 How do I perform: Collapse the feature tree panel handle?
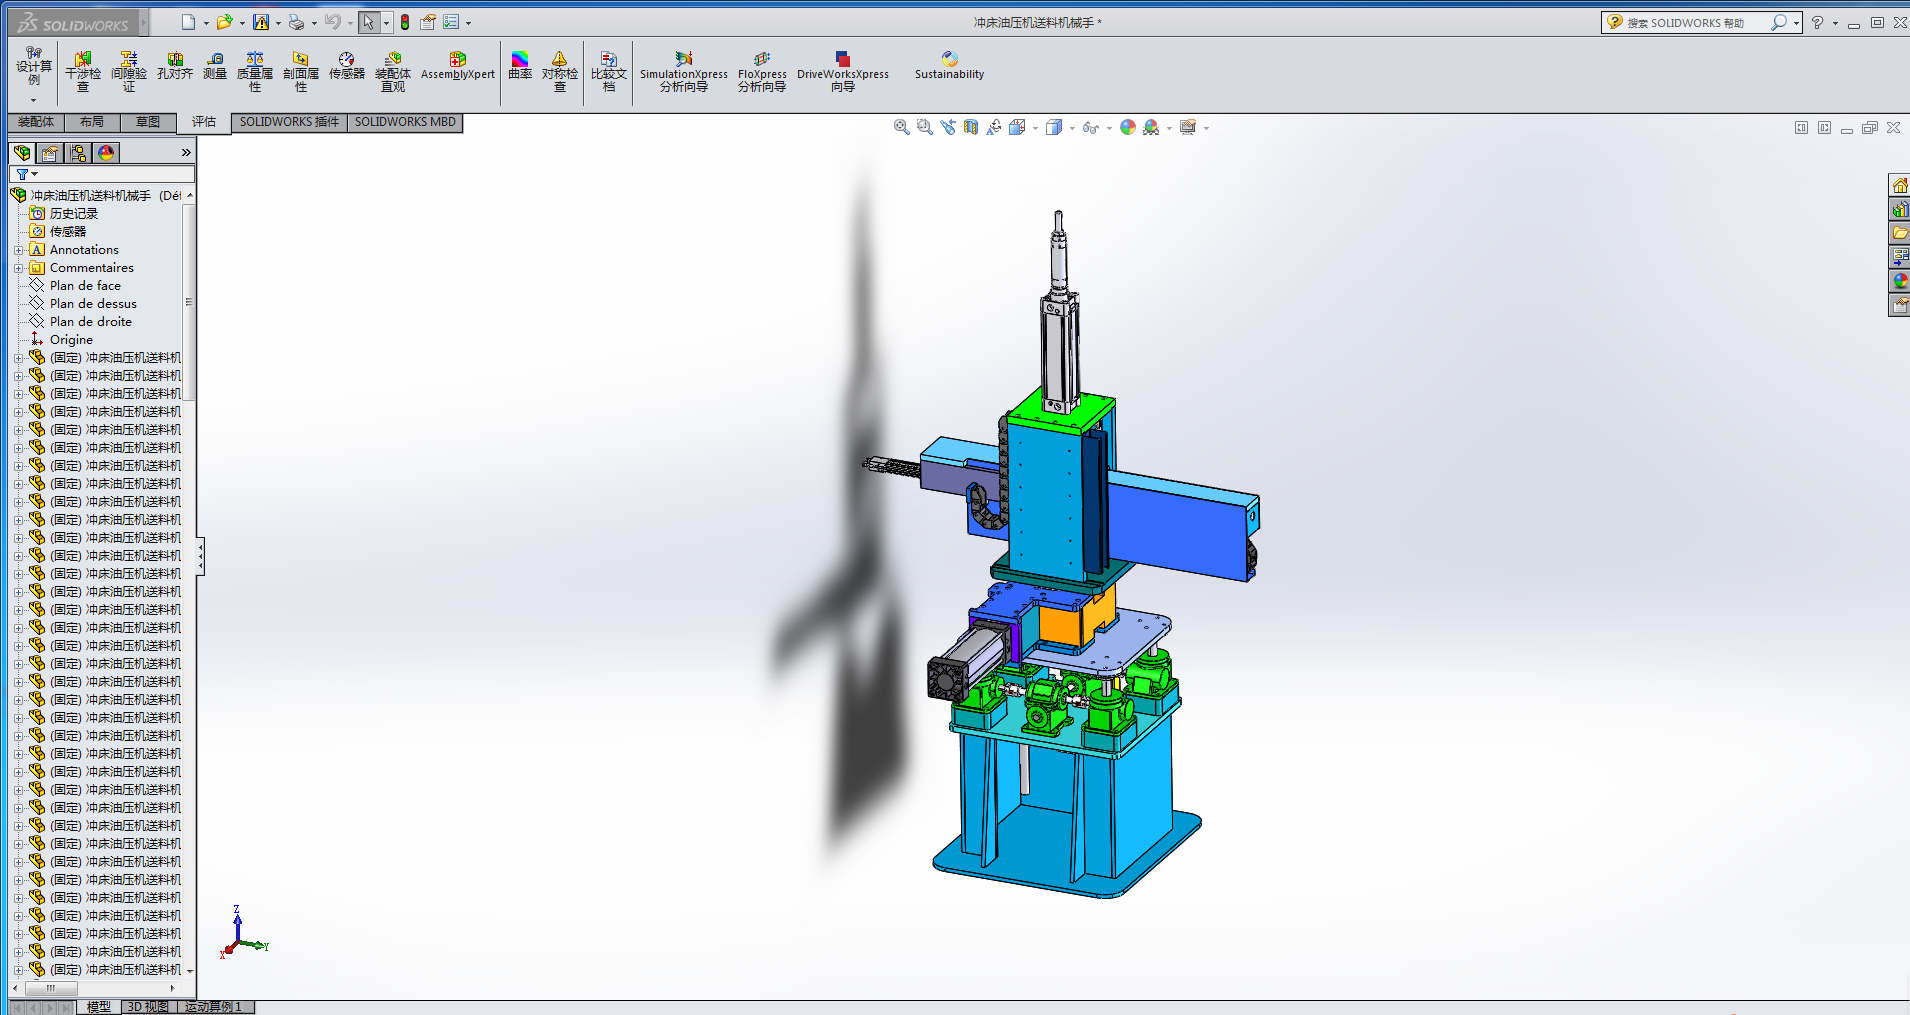pos(200,556)
